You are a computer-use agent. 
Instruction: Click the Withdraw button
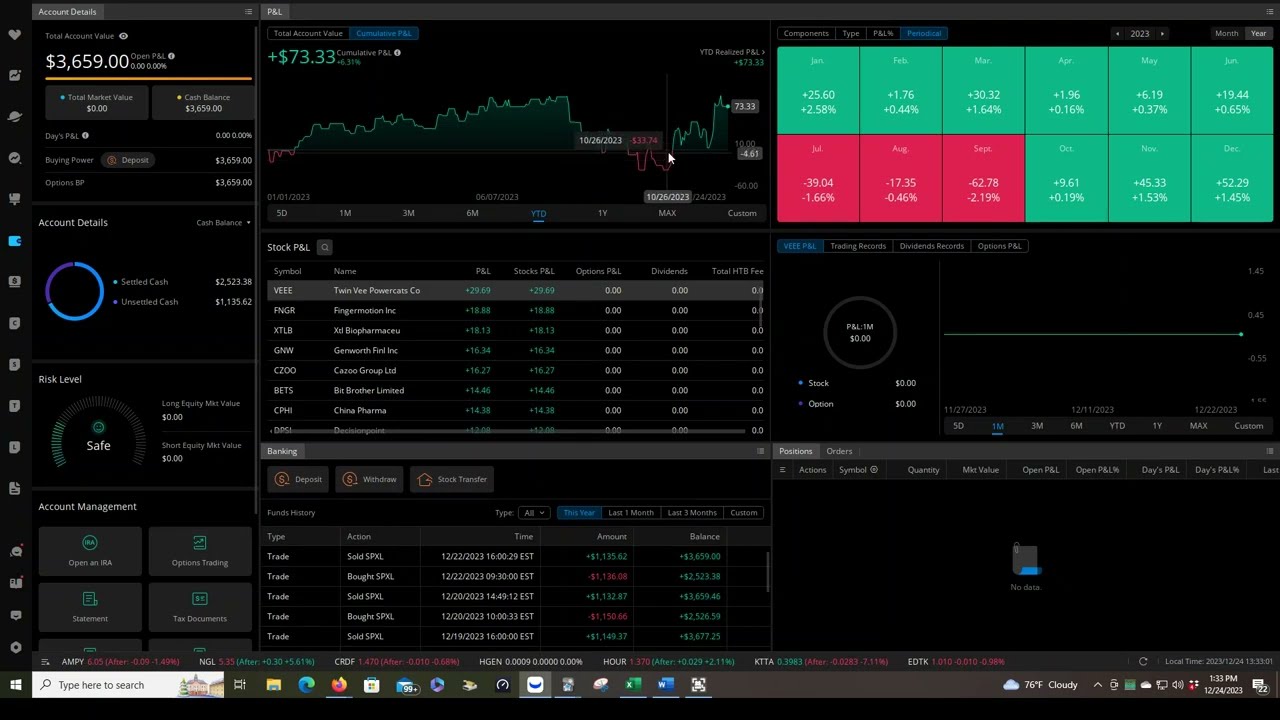point(370,479)
